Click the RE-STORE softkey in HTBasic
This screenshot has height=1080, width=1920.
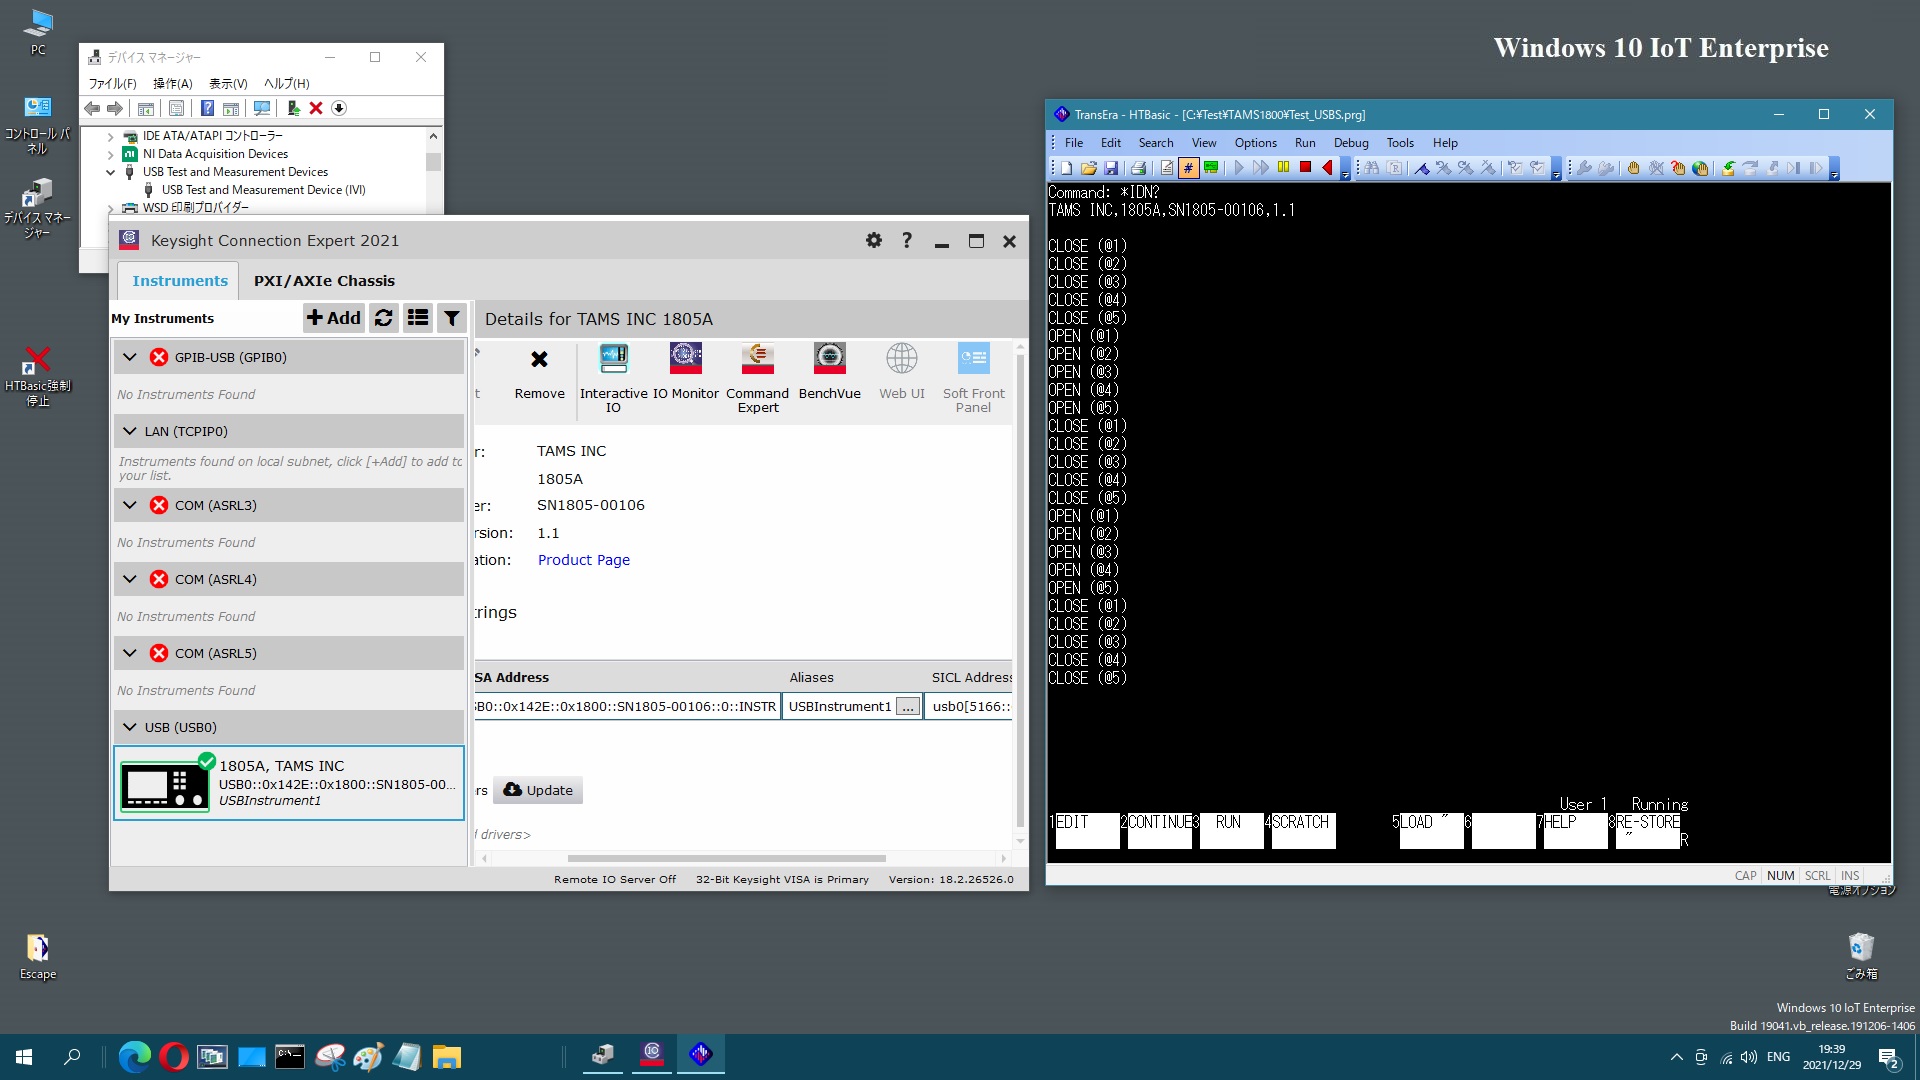(1647, 830)
